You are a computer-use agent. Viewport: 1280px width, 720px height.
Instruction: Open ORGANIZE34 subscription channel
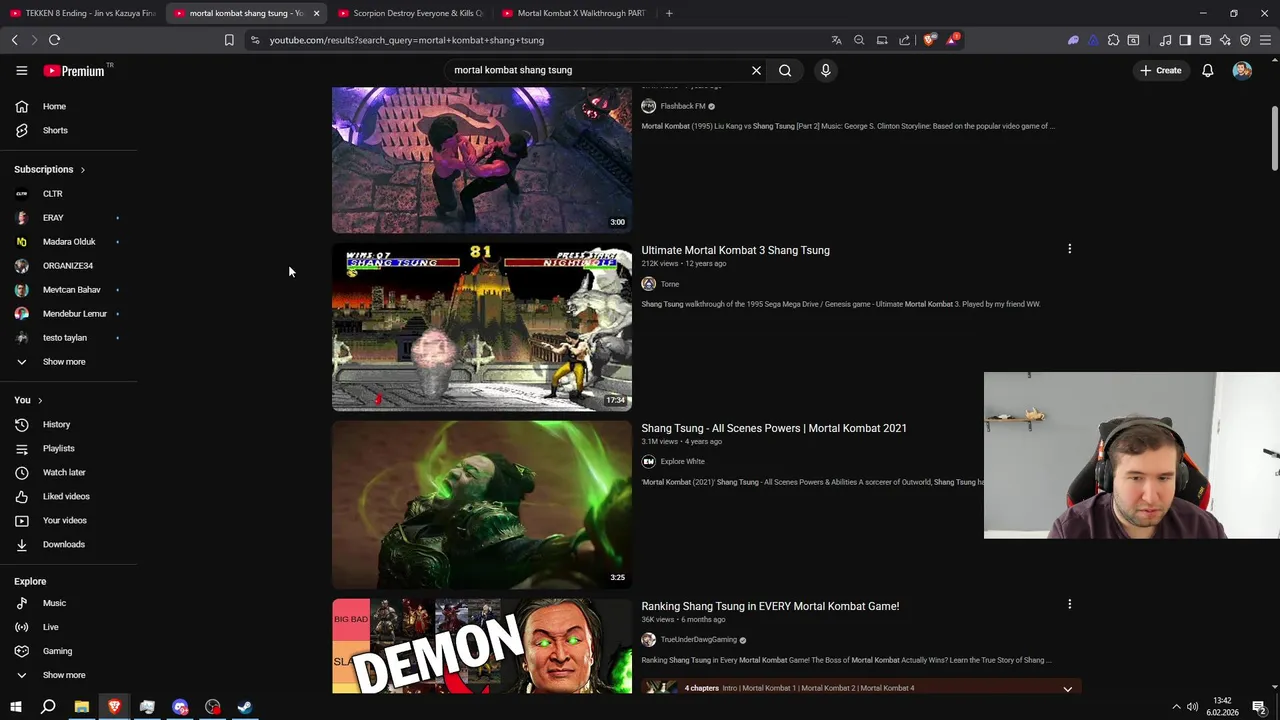[x=68, y=265]
